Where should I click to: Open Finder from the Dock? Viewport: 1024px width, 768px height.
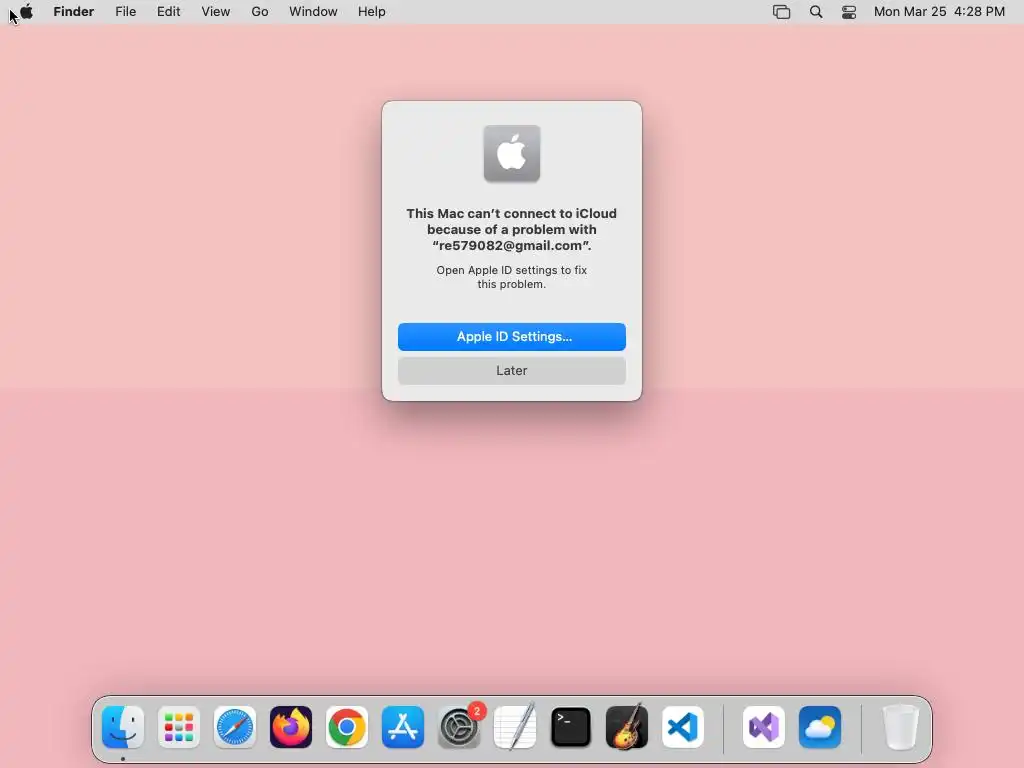coord(123,727)
